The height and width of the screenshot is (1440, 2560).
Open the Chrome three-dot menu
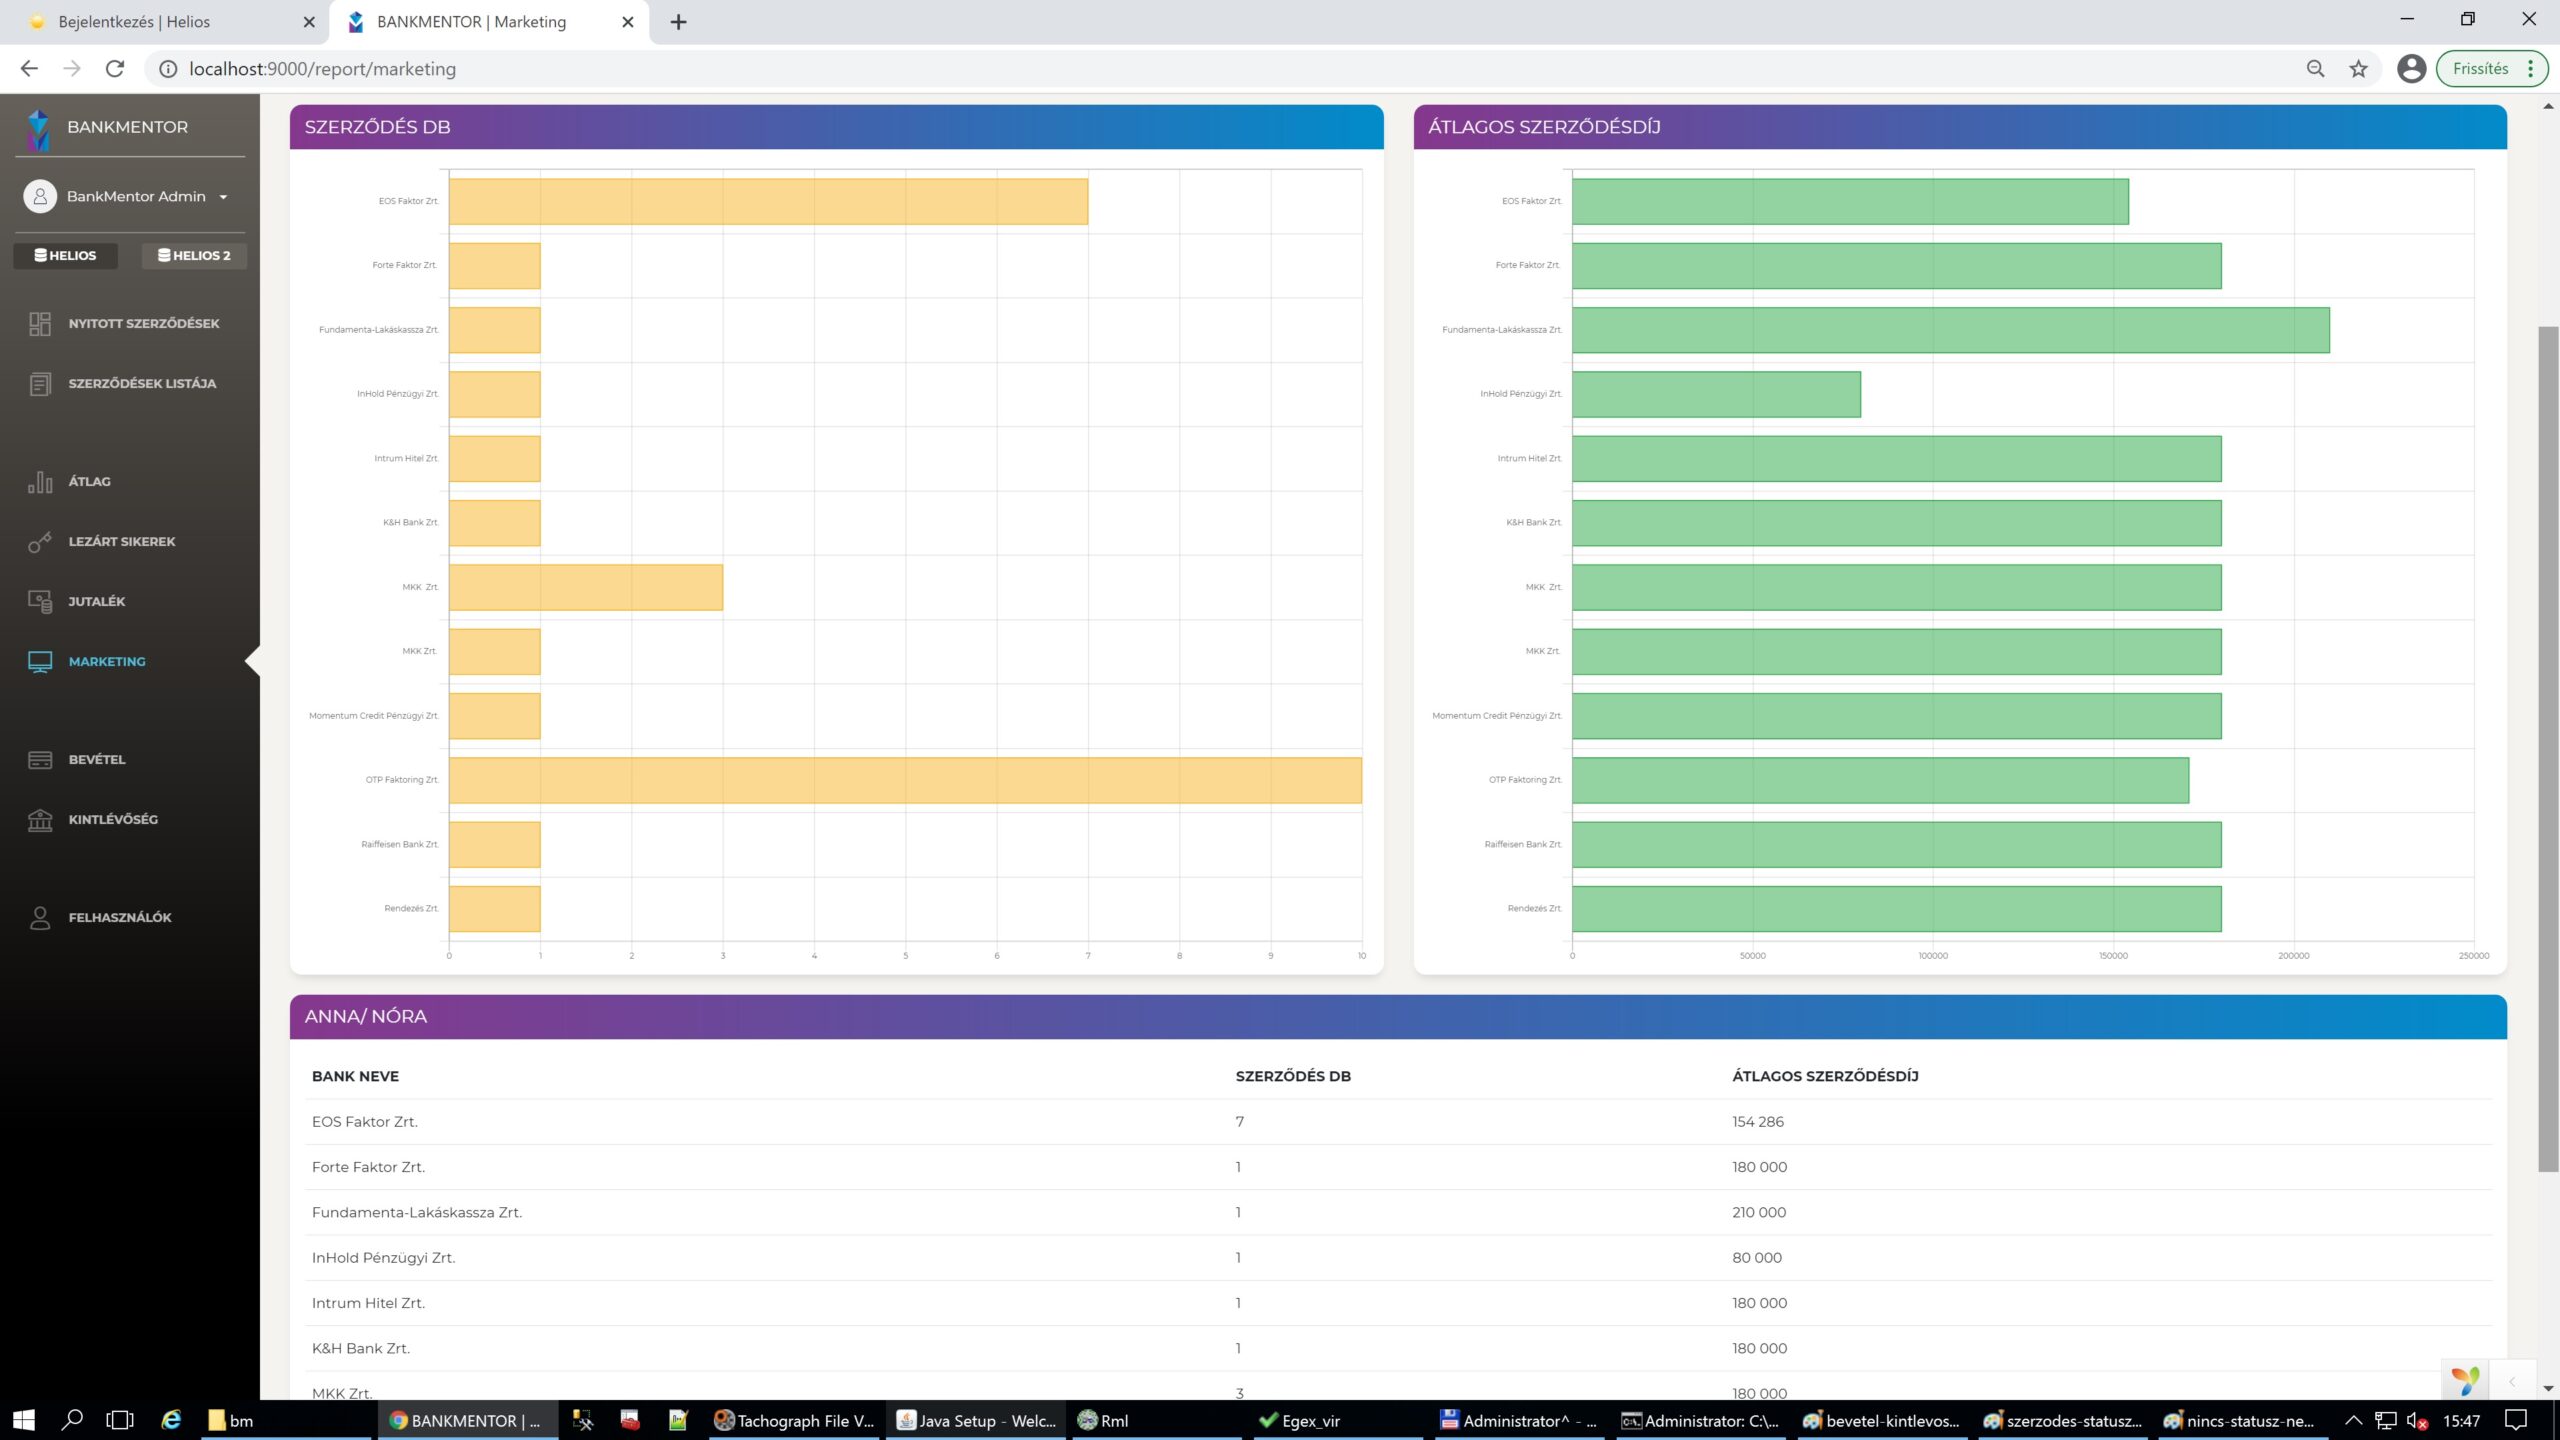tap(2531, 69)
